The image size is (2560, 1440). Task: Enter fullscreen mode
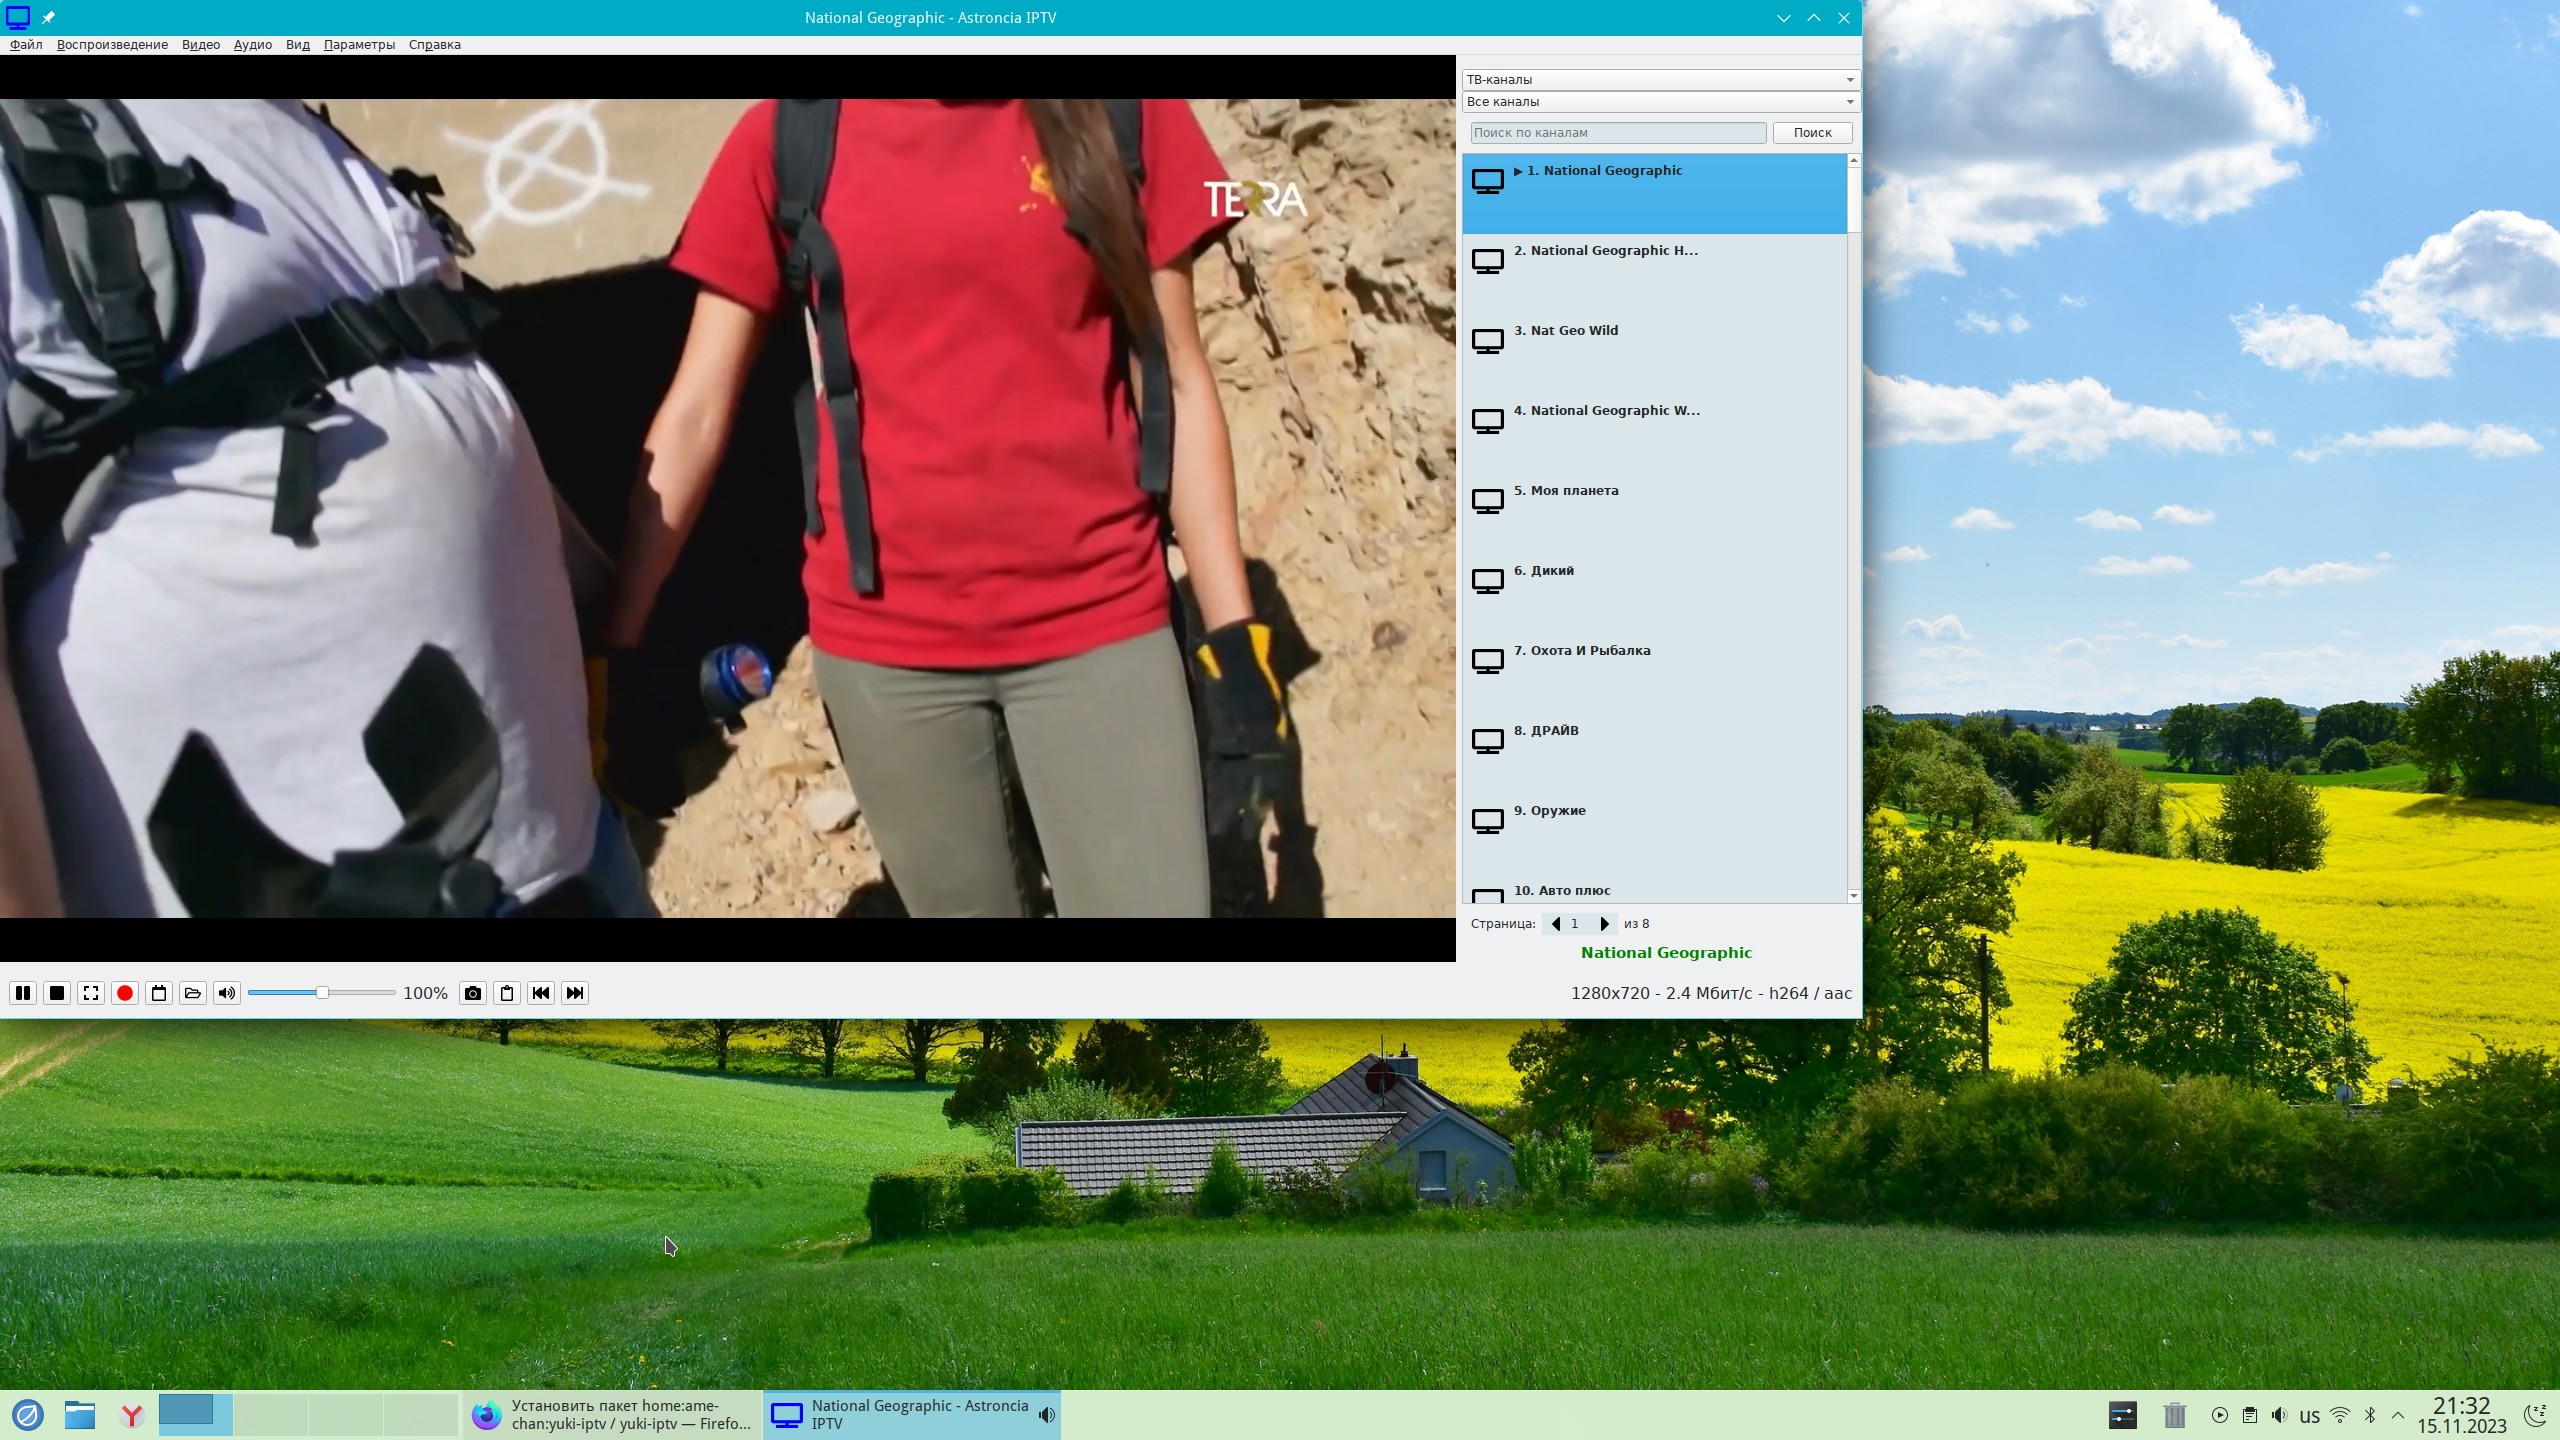[91, 993]
